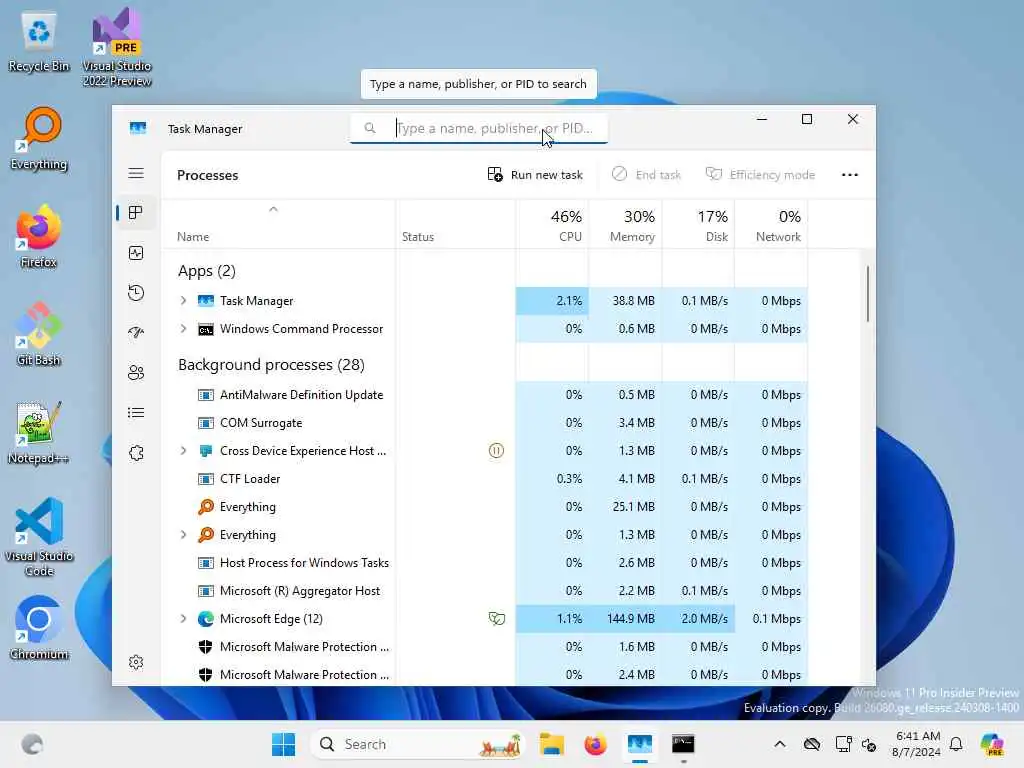This screenshot has height=768, width=1024.
Task: Sort processes by the Name column
Action: [x=279, y=224]
